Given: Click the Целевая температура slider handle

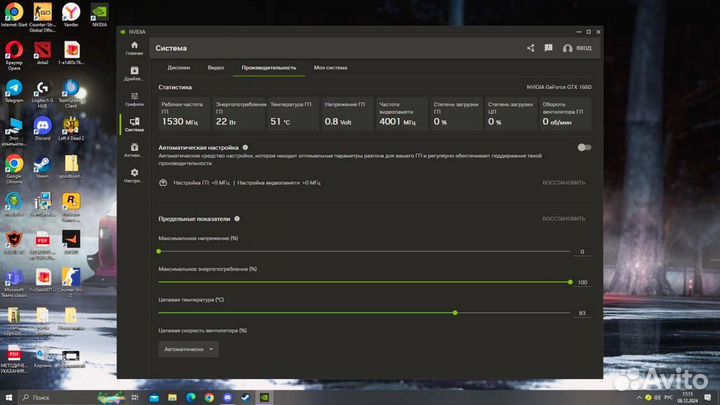Looking at the screenshot, I should (x=455, y=313).
